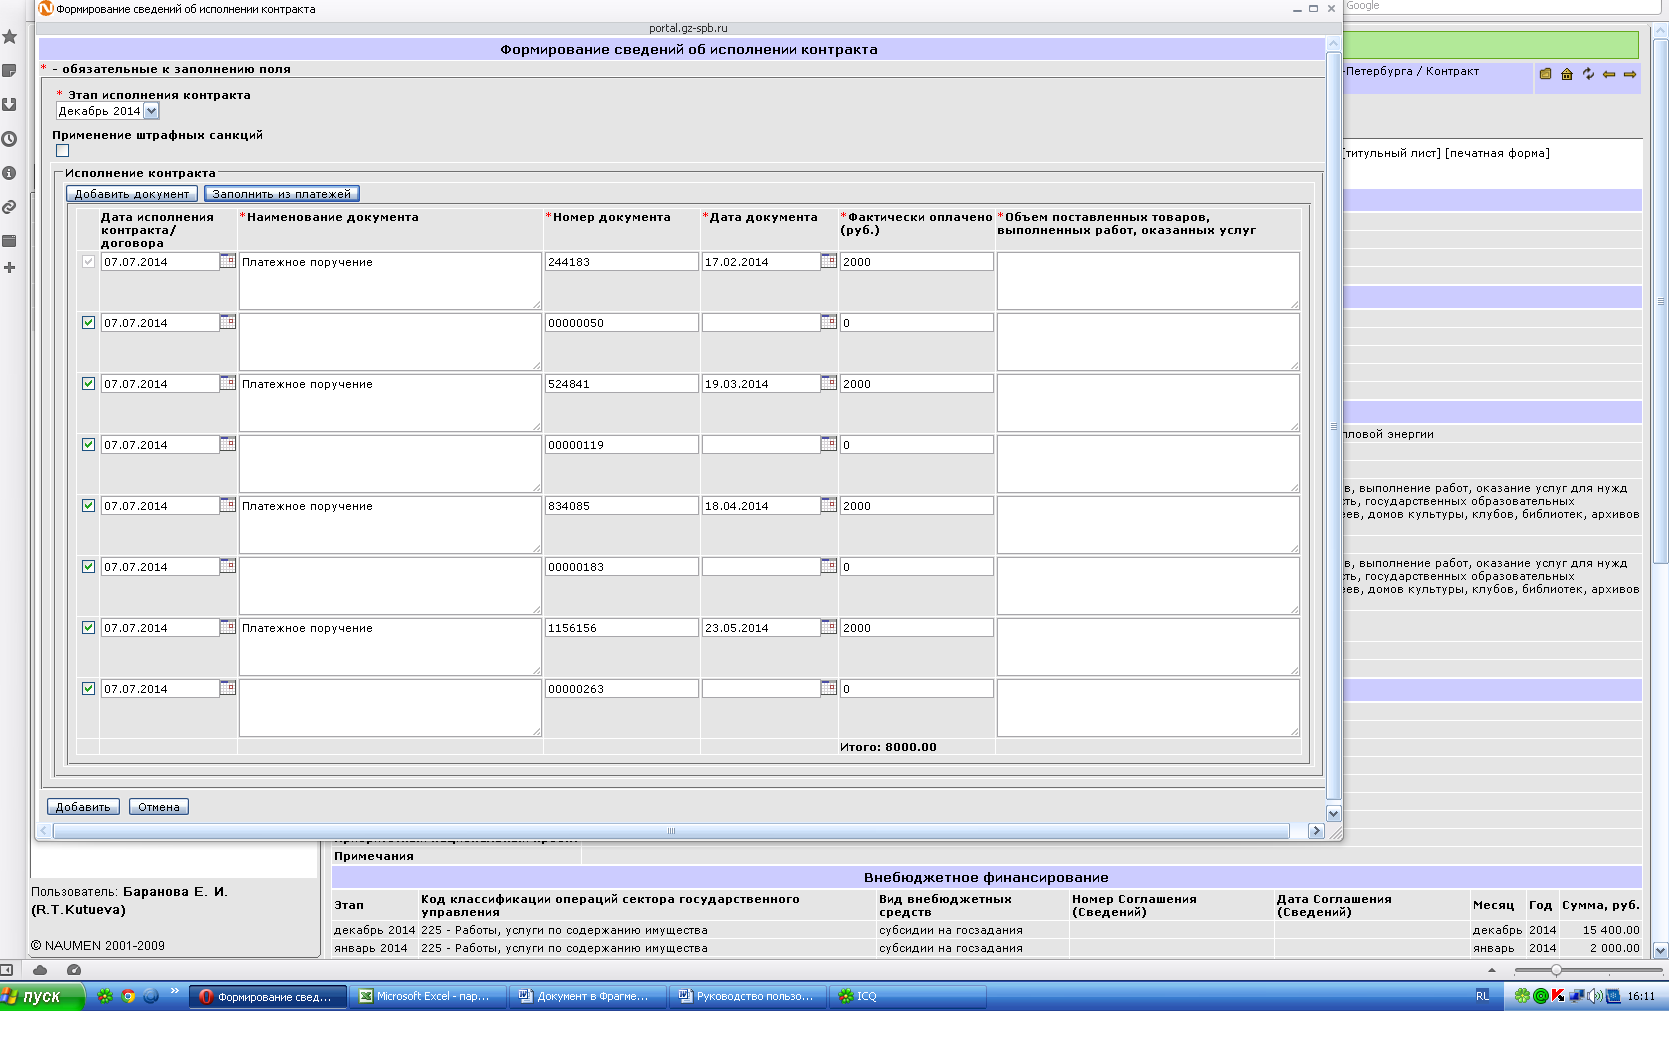Viewport: 1680px width, 1050px height.
Task: Click the dialog vertical scrollbar down arrow
Action: coord(1332,813)
